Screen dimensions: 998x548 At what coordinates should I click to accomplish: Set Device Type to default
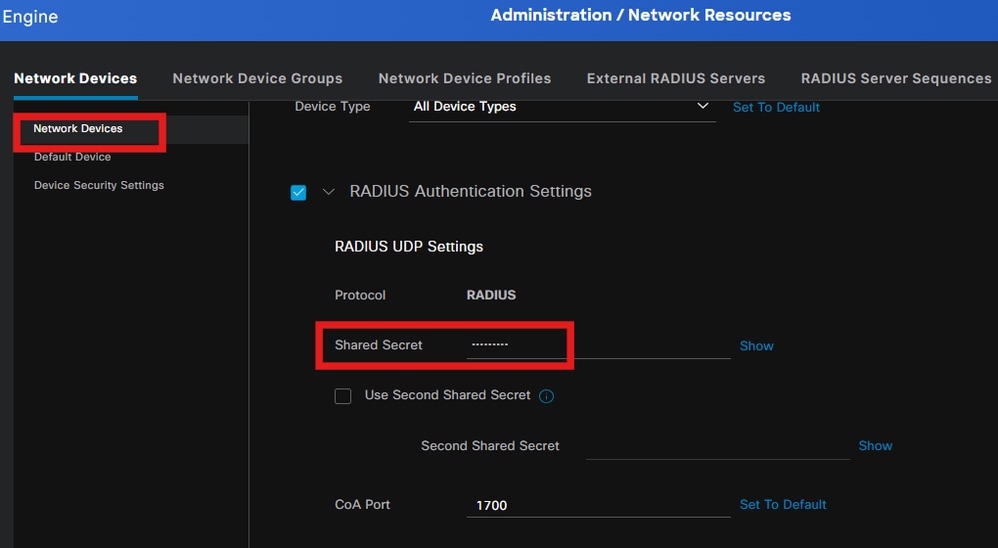pyautogui.click(x=776, y=108)
